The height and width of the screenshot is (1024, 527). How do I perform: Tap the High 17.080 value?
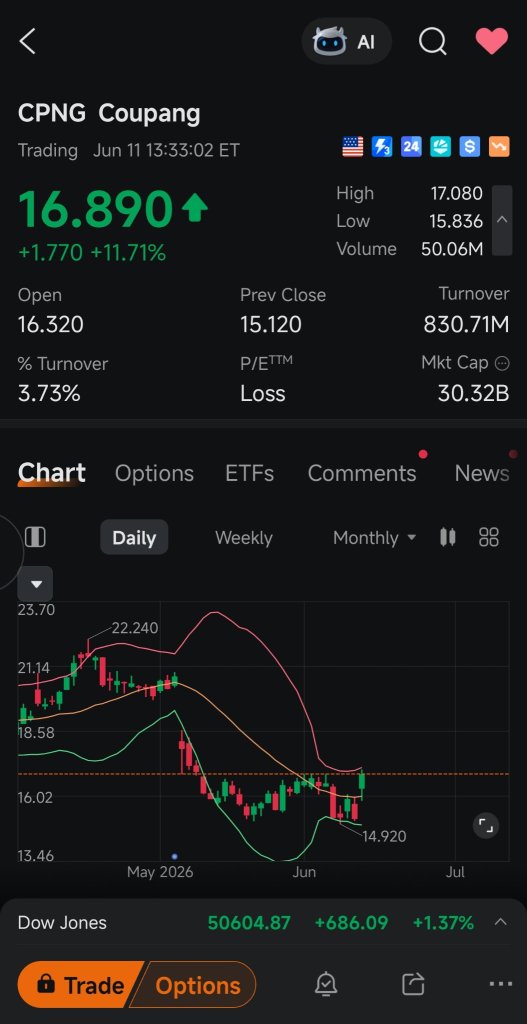tap(456, 193)
